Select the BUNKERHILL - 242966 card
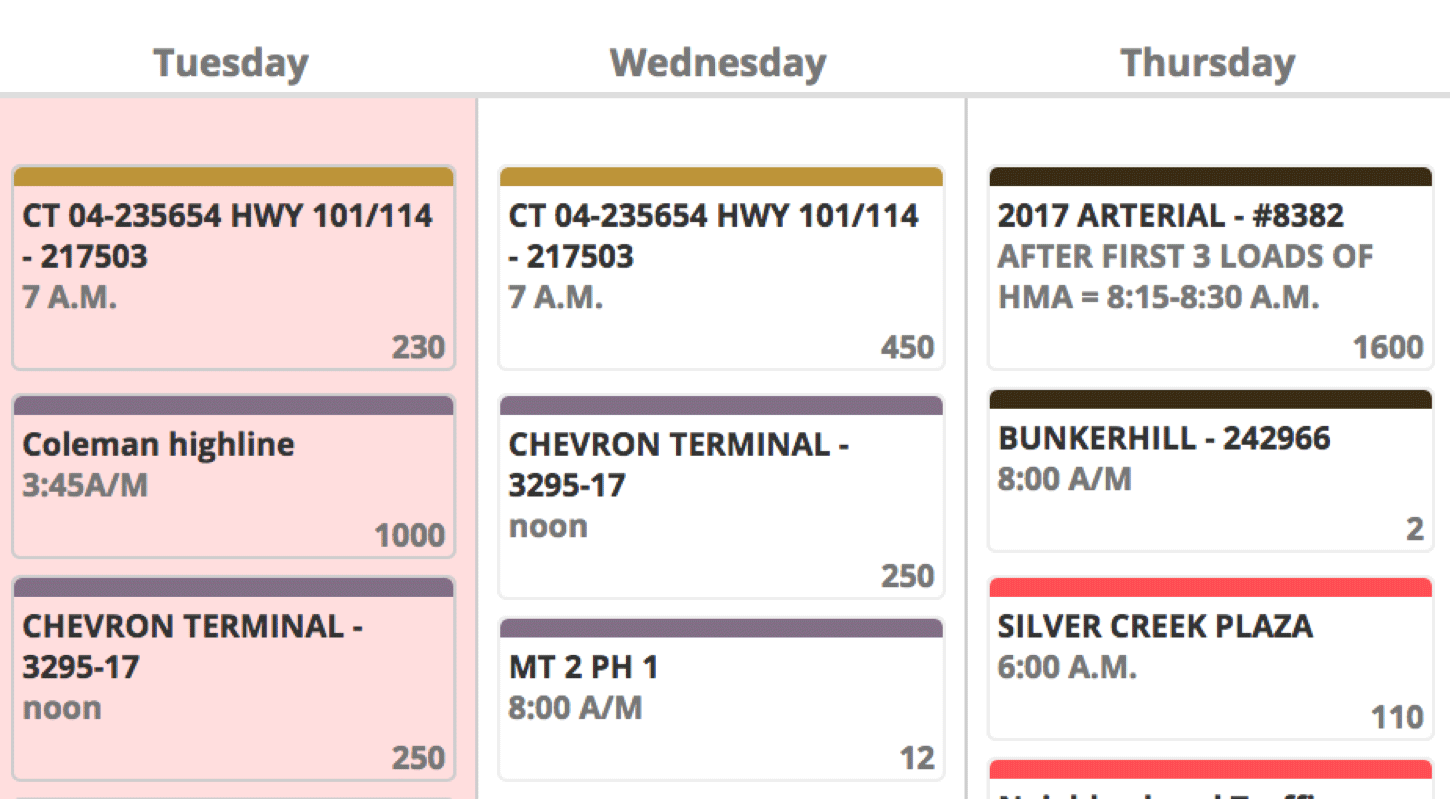This screenshot has width=1450, height=799. point(1211,470)
